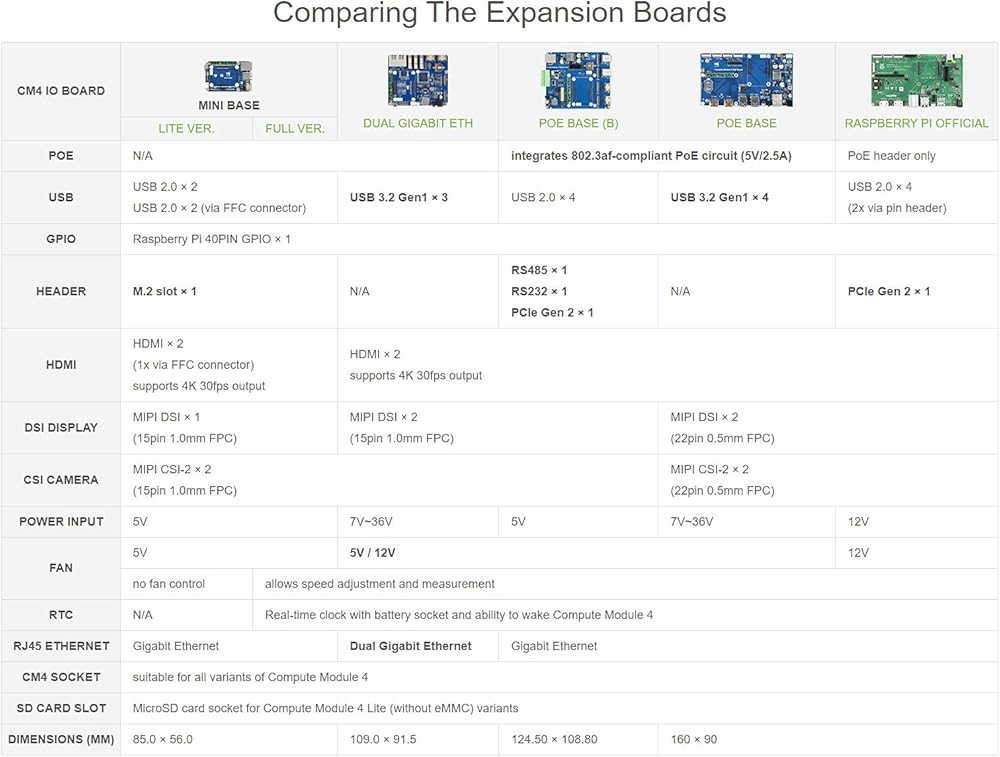Select the LITE VER. label
The width and height of the screenshot is (1000, 757).
point(186,128)
